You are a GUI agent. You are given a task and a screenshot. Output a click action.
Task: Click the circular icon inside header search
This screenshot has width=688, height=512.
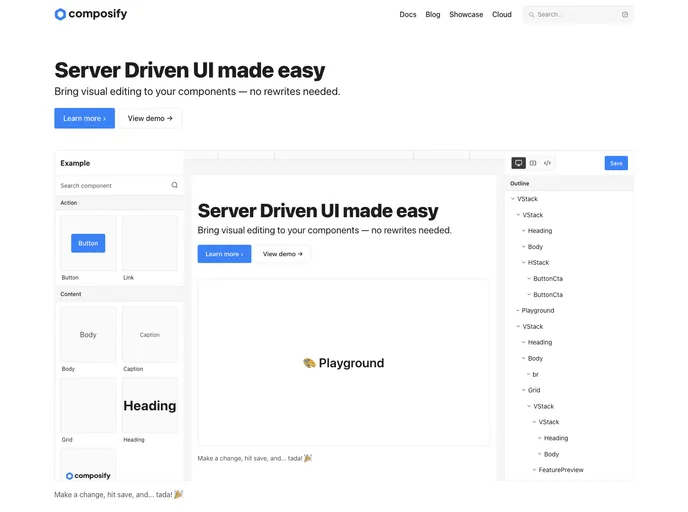pyautogui.click(x=624, y=14)
